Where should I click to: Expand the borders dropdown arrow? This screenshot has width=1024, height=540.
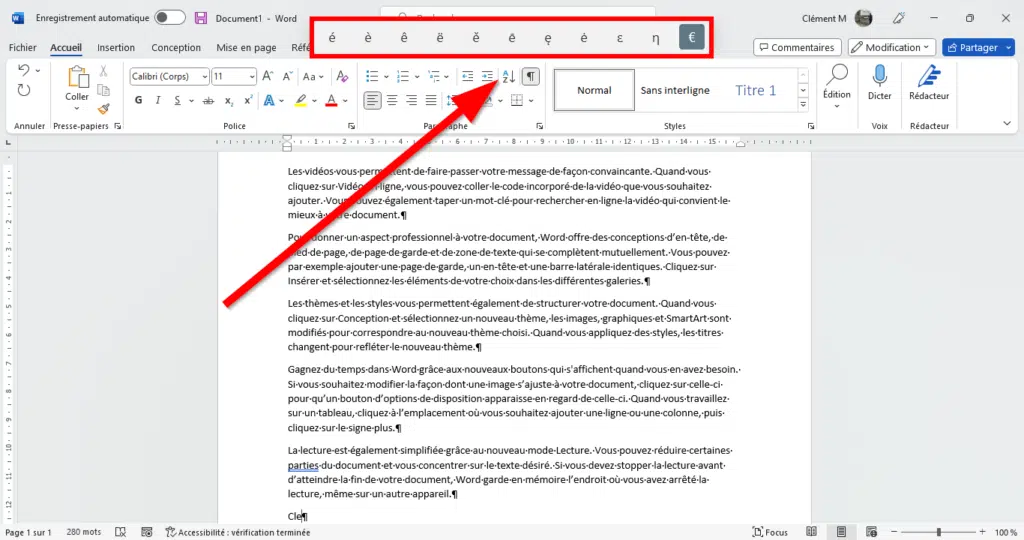531,101
